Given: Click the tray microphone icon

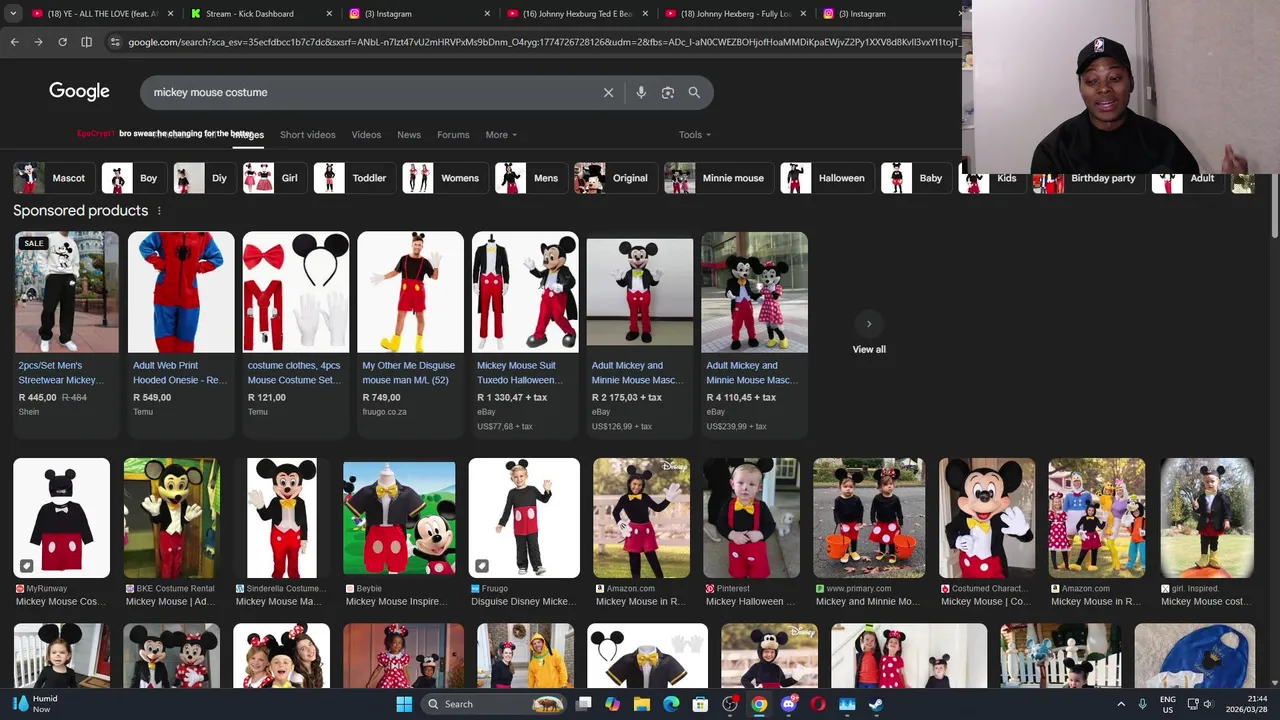Looking at the screenshot, I should coord(1142,704).
